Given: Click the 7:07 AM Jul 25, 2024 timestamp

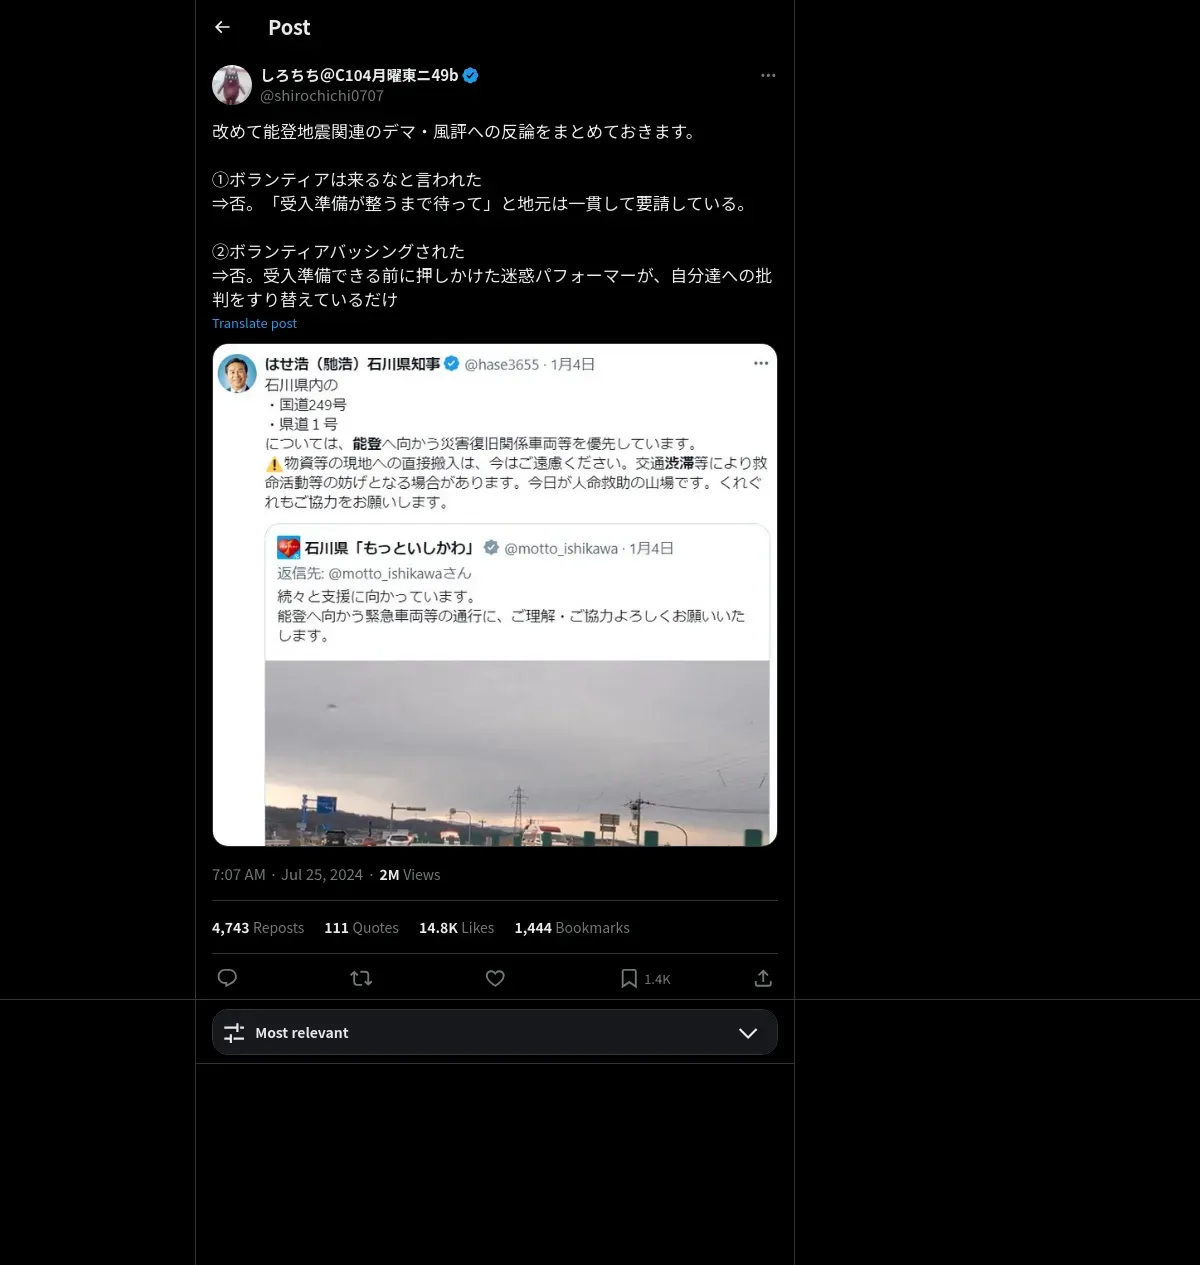Looking at the screenshot, I should click(x=287, y=875).
